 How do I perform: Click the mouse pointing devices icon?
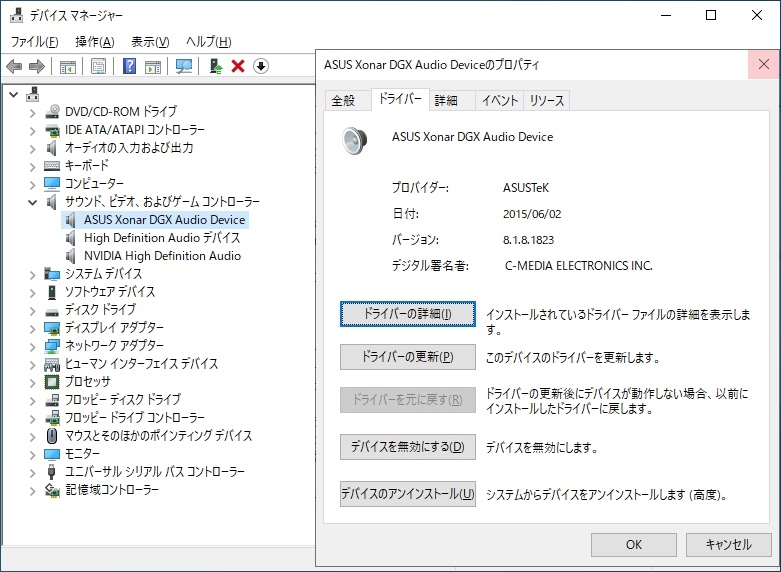pos(52,436)
